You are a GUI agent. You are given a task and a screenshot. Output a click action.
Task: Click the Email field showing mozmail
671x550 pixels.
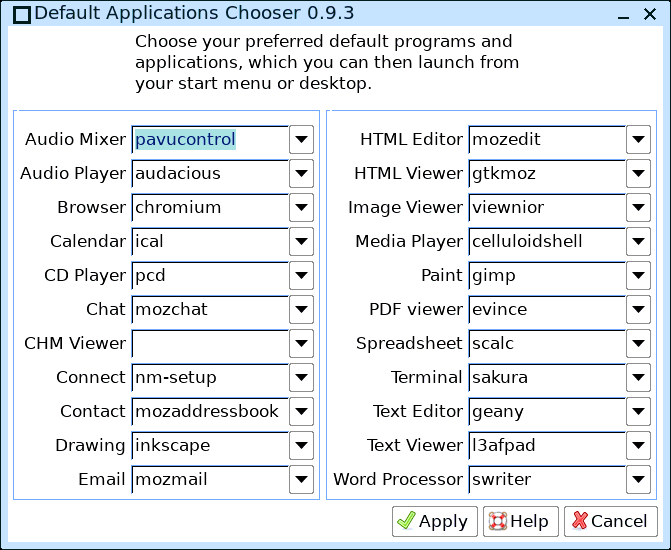(210, 479)
